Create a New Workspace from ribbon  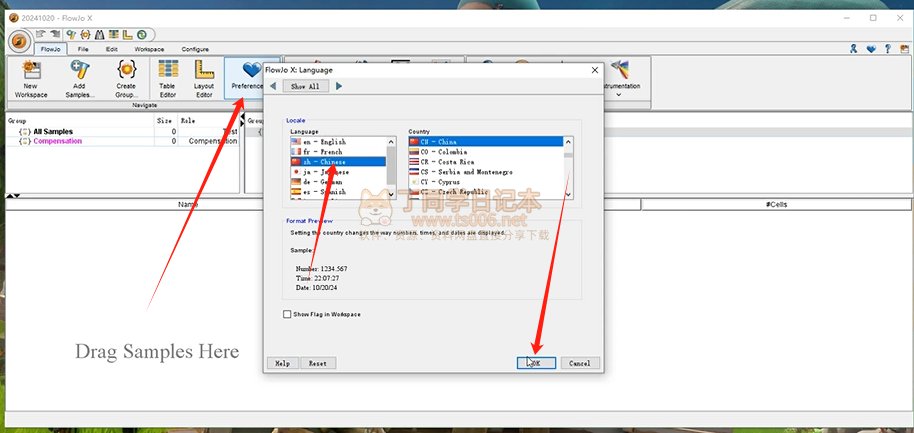(x=31, y=79)
